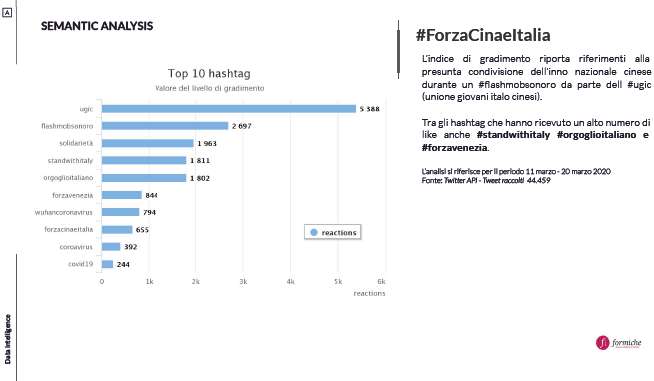Click the ugic bar in chart
The height and width of the screenshot is (381, 654).
pos(229,109)
